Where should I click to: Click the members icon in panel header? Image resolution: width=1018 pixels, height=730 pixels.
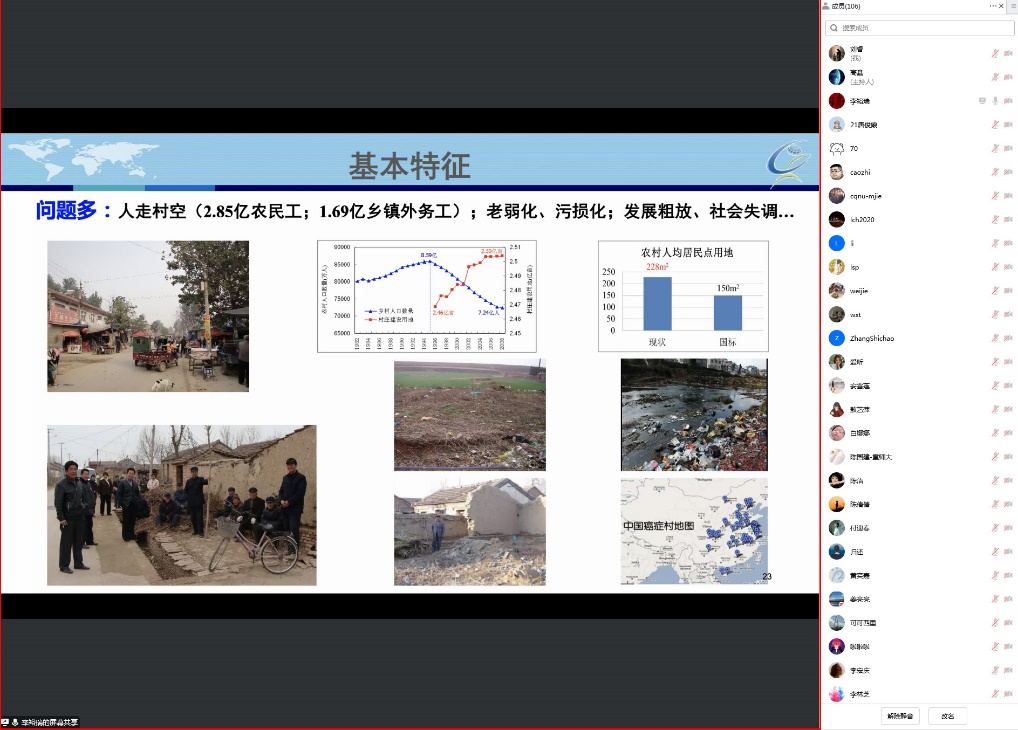[825, 6]
